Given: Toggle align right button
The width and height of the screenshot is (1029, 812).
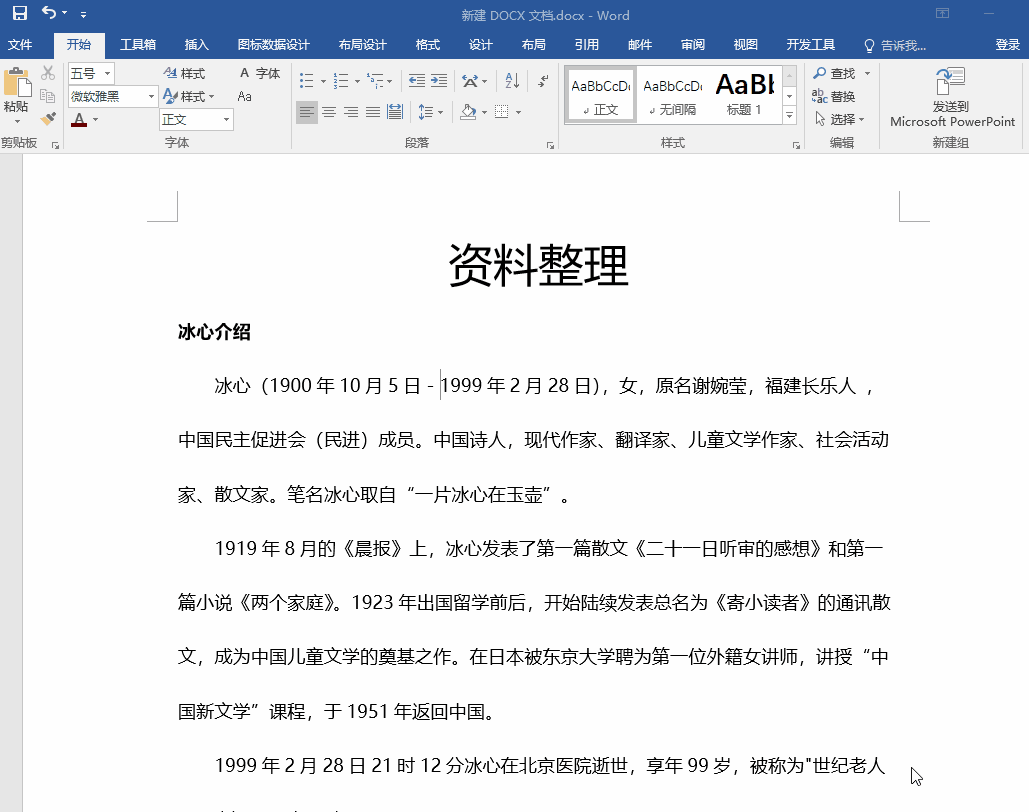Looking at the screenshot, I should click(x=351, y=112).
